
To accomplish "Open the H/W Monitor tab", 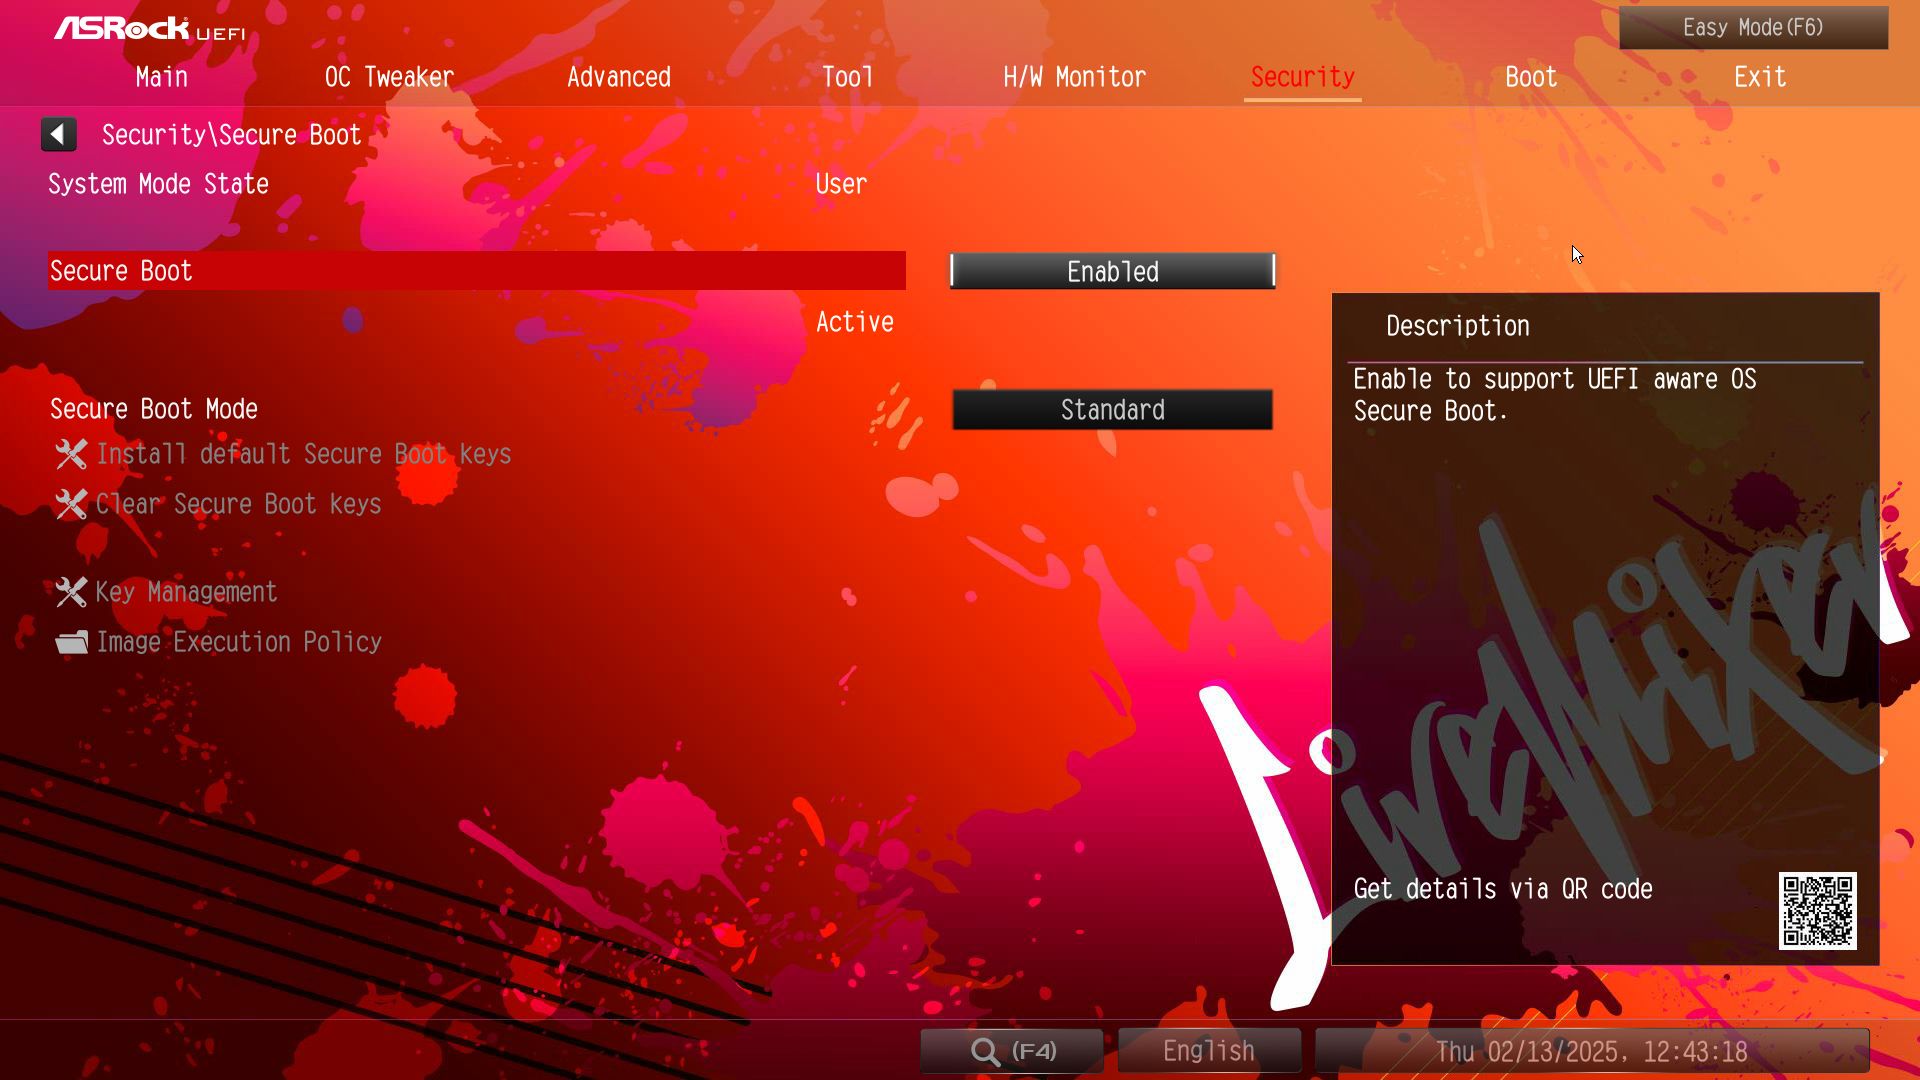I will click(1074, 77).
